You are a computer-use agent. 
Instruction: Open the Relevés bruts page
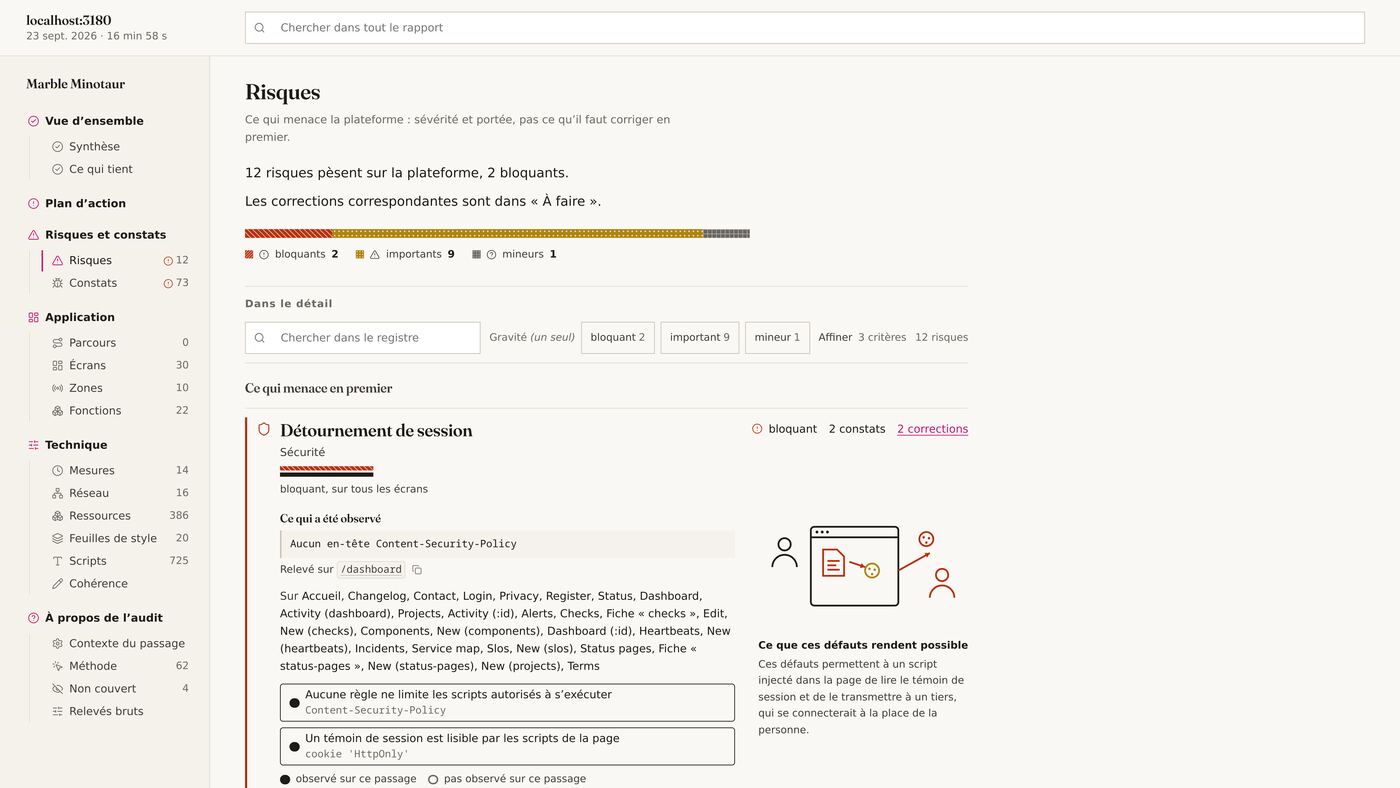pyautogui.click(x=106, y=712)
